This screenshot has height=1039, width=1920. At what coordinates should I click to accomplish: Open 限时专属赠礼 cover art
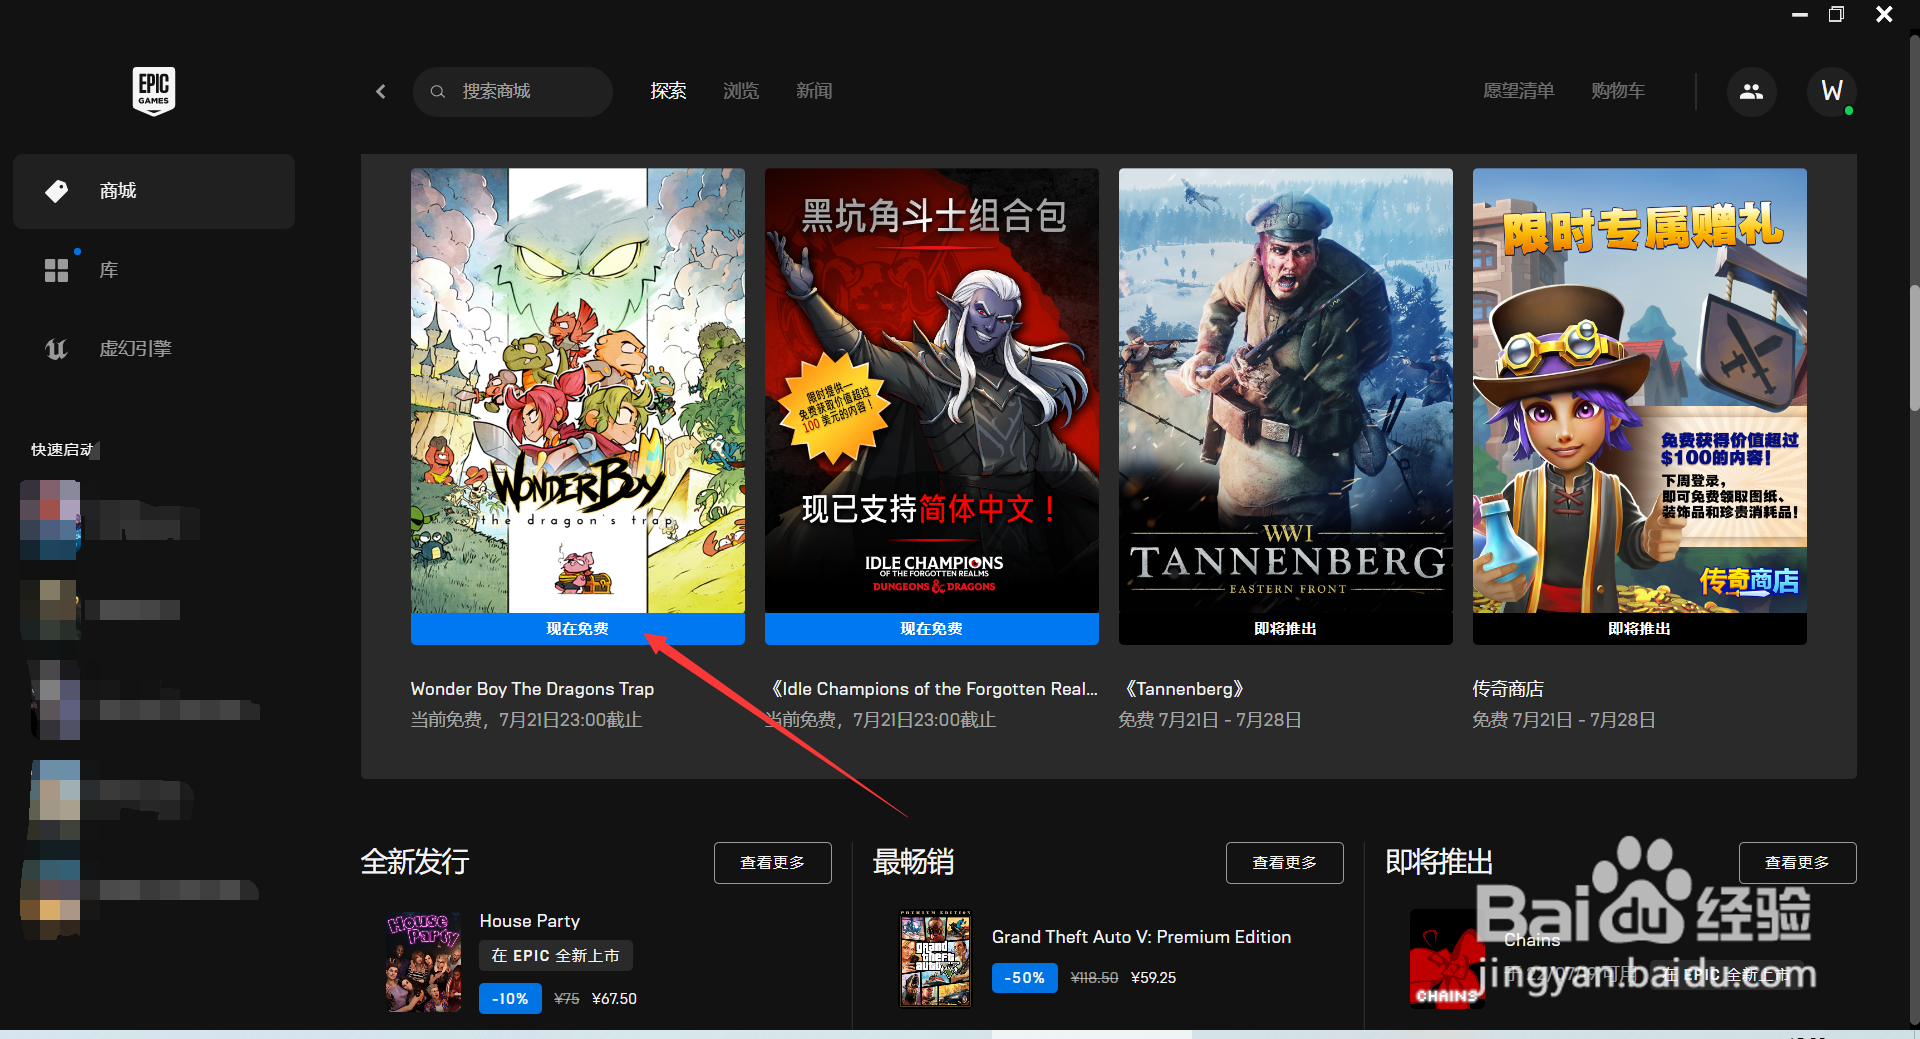coord(1640,390)
